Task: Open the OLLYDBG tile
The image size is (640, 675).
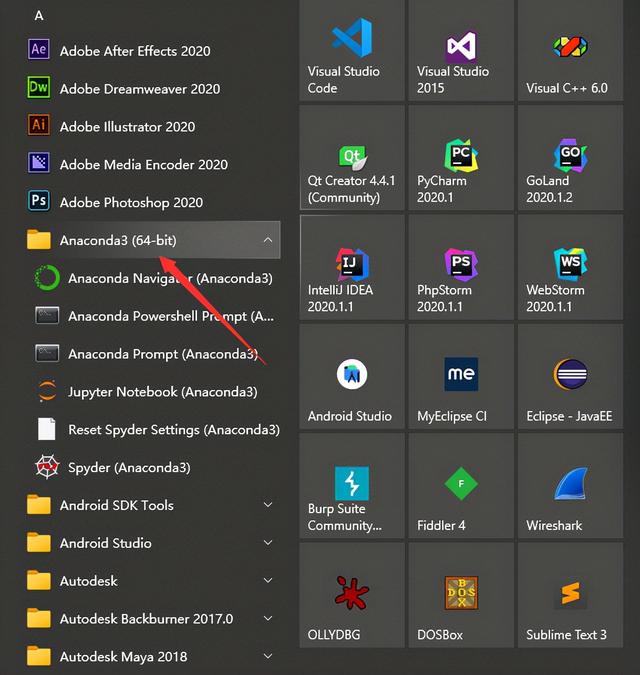Action: click(352, 595)
